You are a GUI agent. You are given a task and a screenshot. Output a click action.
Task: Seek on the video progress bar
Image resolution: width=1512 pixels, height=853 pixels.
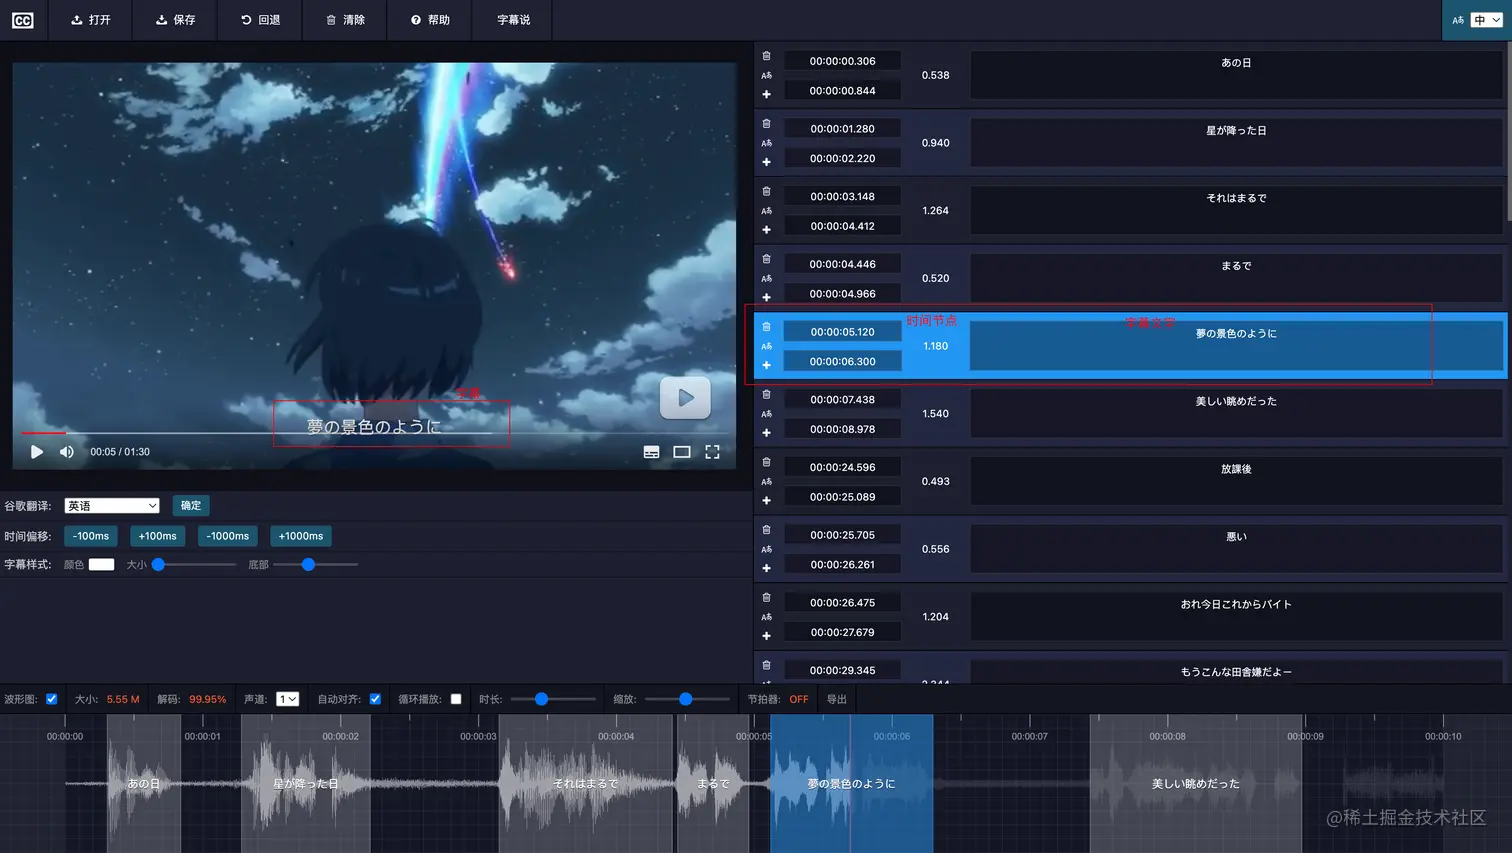(x=372, y=433)
